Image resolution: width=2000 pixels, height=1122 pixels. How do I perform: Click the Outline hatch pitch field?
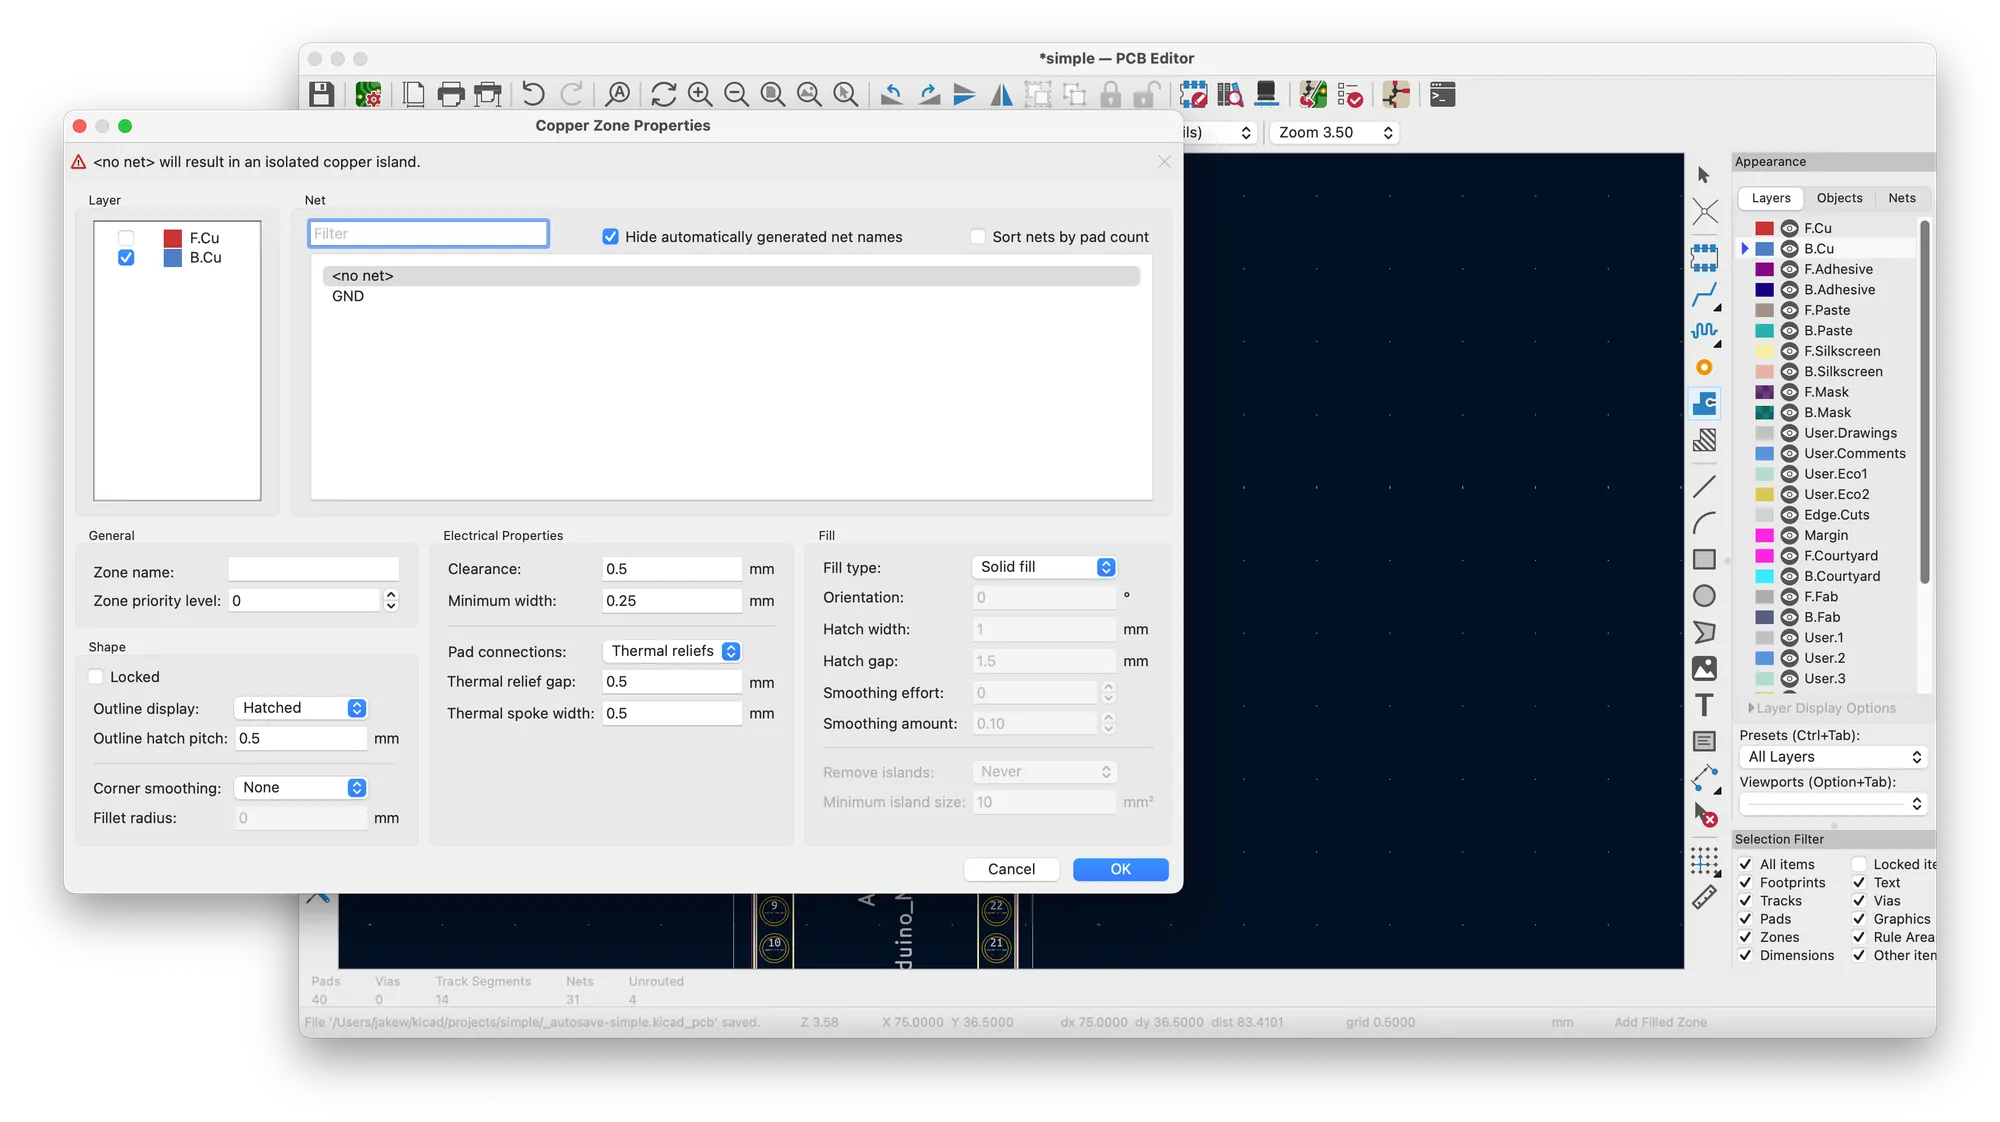click(x=300, y=738)
